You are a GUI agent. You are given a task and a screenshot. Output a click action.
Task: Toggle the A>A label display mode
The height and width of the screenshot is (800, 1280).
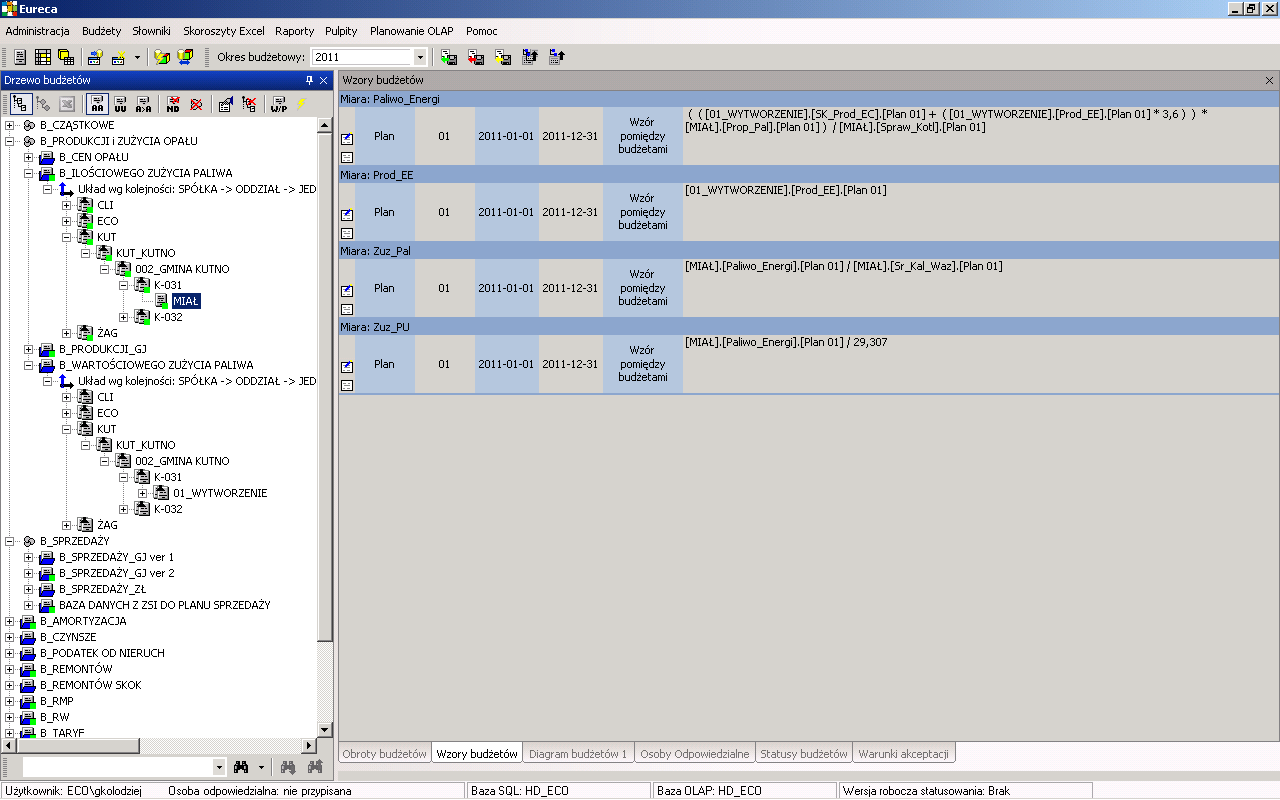144,103
